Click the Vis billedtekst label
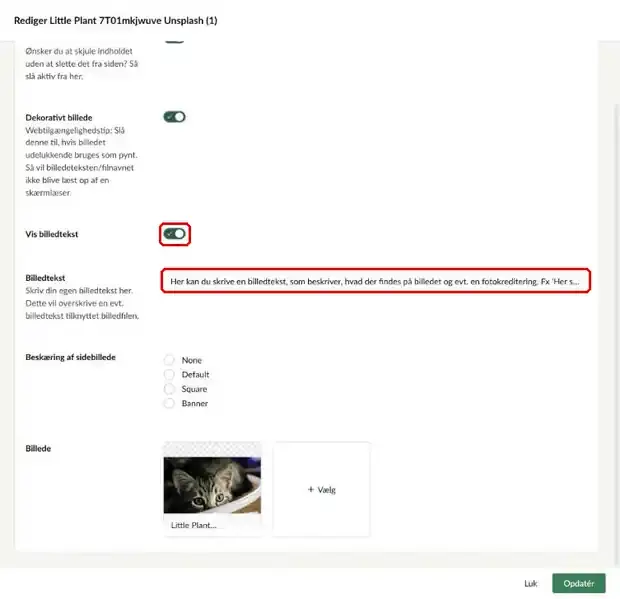The image size is (620, 599). pos(52,234)
